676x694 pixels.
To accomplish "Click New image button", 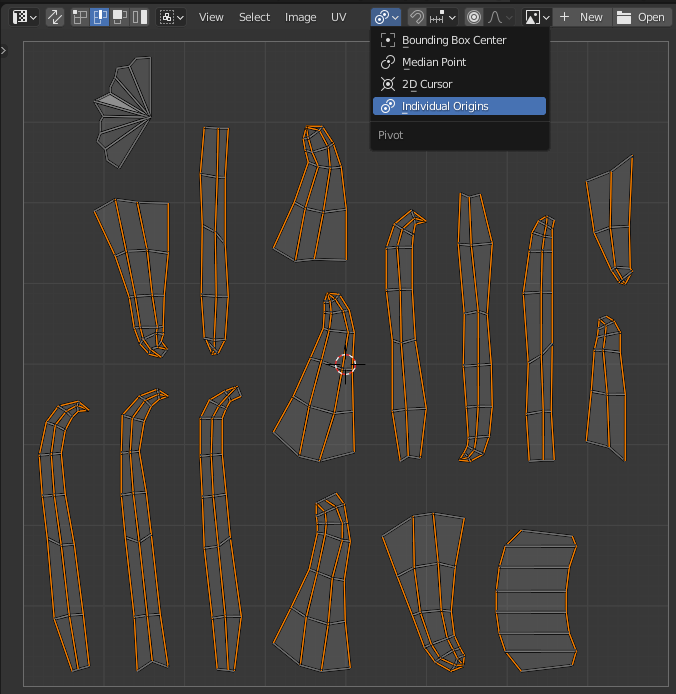I will [x=581, y=17].
